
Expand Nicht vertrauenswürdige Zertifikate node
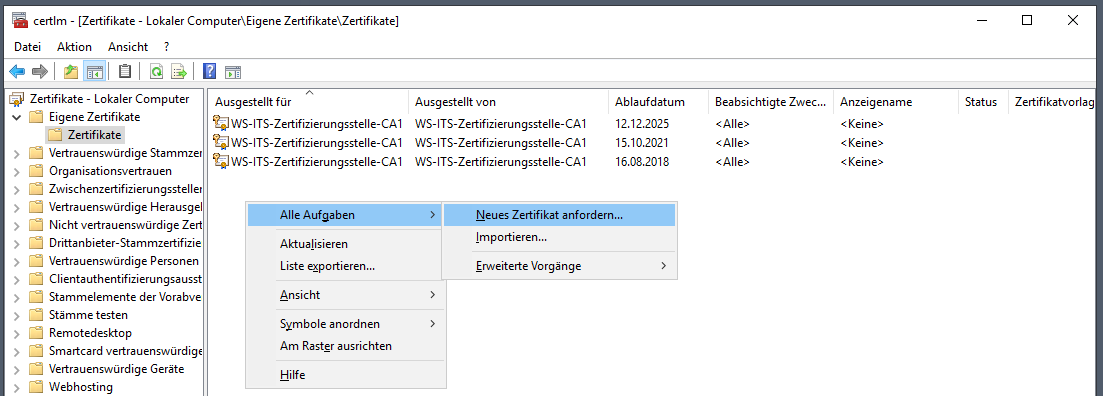coord(17,225)
